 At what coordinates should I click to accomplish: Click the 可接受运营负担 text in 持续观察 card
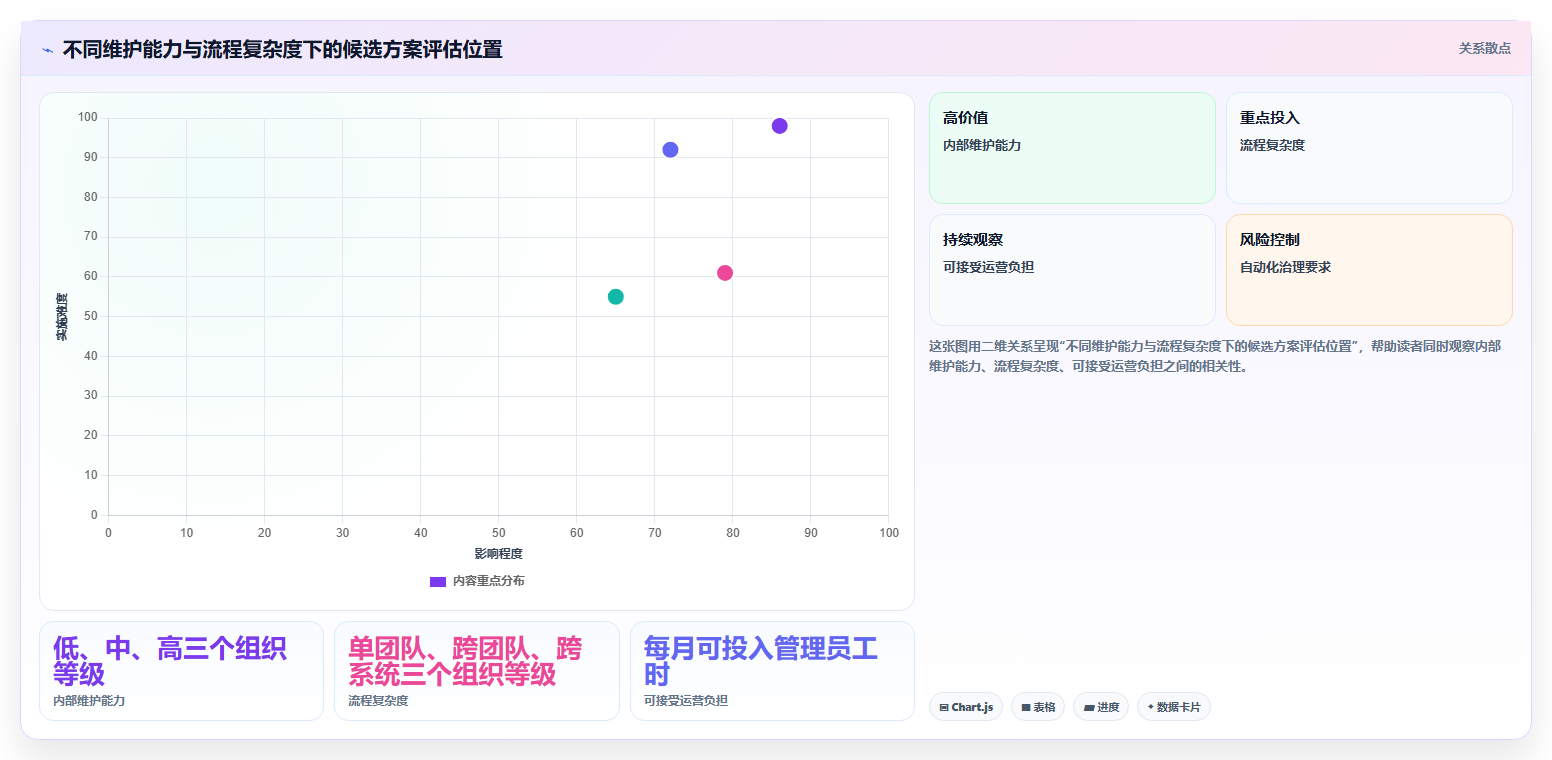(x=988, y=267)
